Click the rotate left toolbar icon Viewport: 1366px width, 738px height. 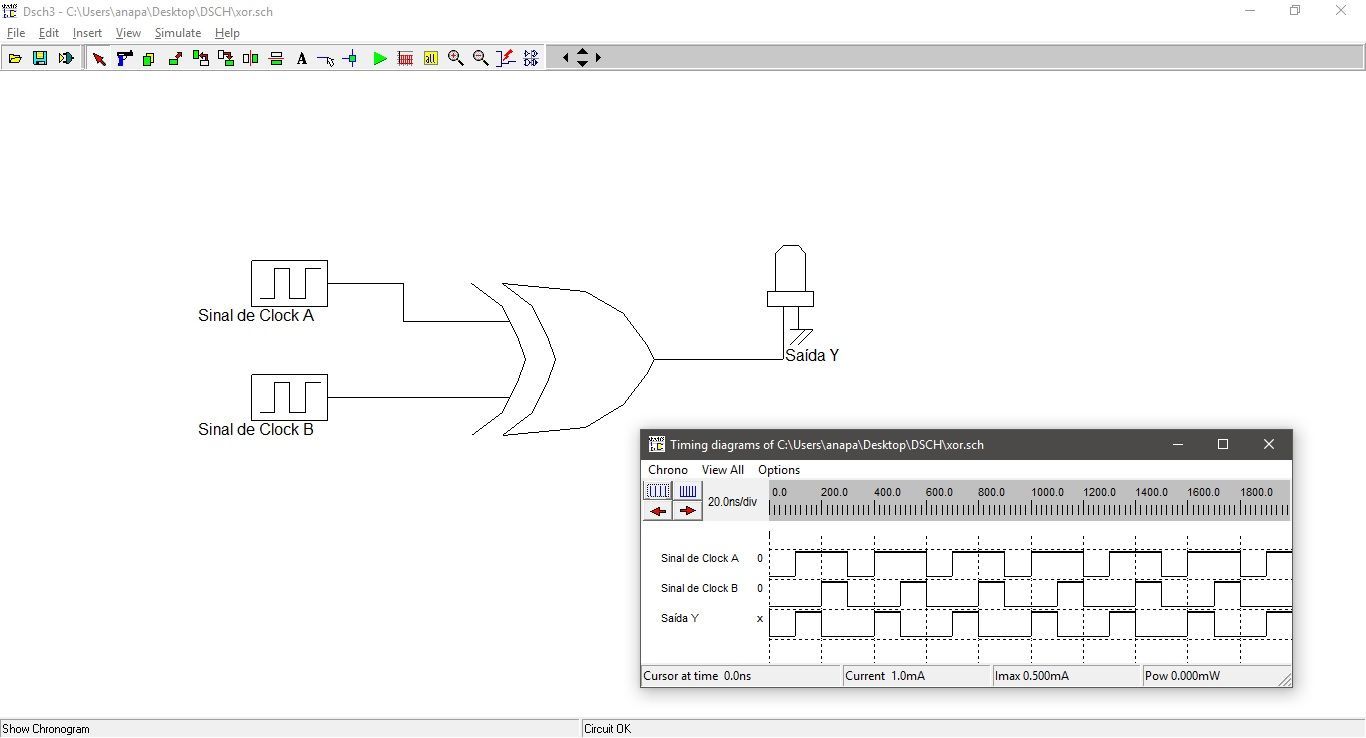[200, 58]
